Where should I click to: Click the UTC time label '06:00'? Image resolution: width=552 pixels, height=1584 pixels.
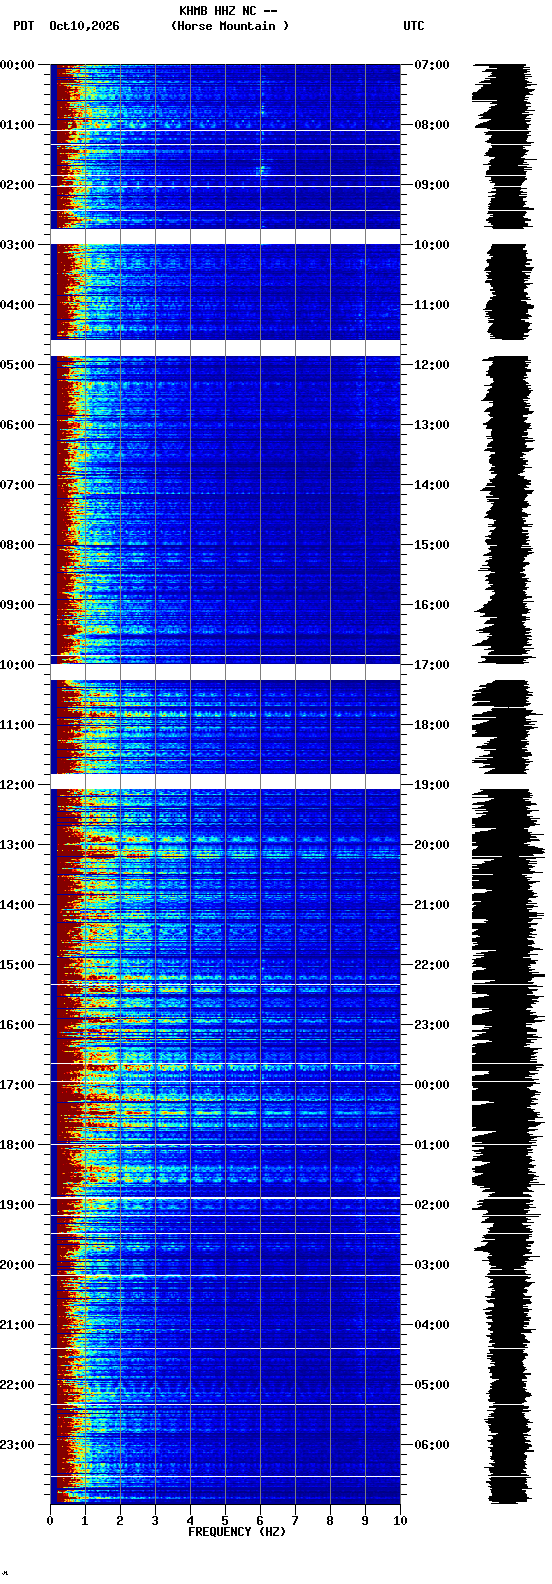pos(432,1445)
